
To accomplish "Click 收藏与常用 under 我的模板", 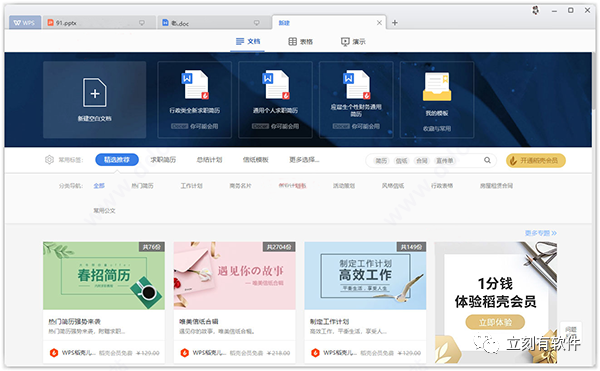I will pos(437,129).
